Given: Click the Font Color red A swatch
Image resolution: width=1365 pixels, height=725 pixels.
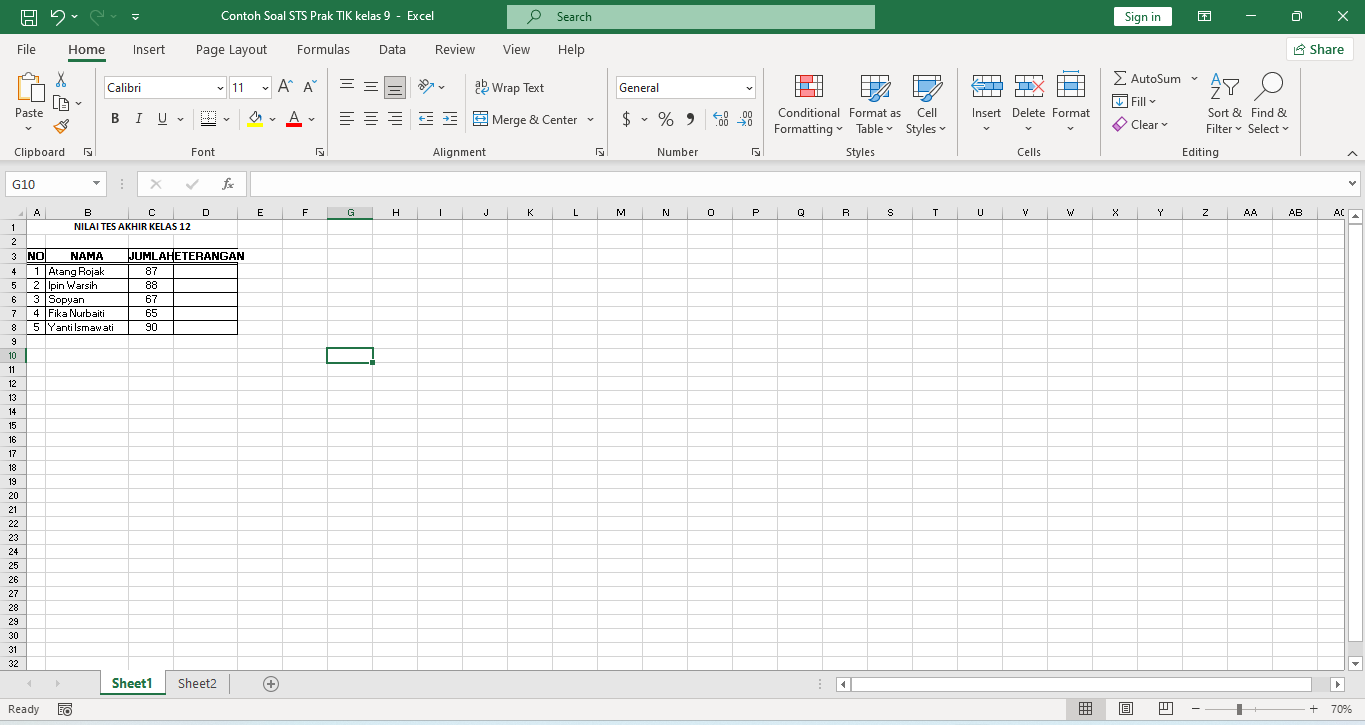Looking at the screenshot, I should (294, 119).
